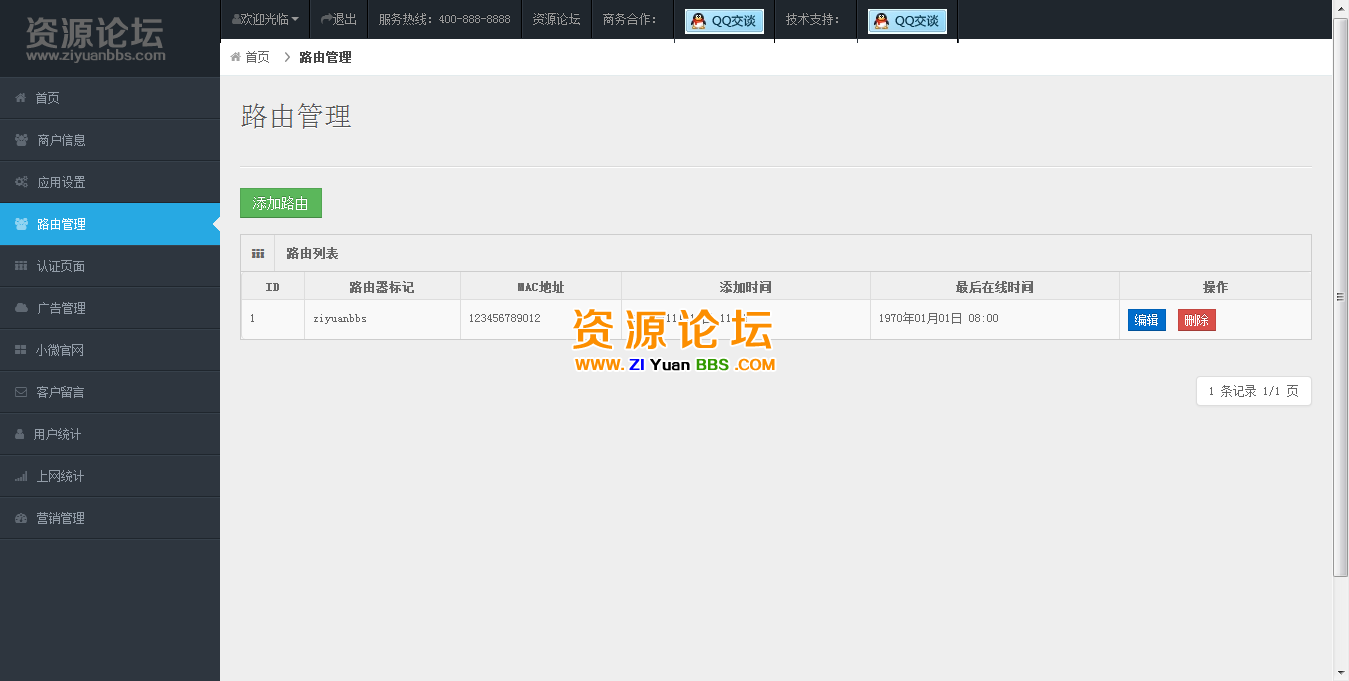Go to 应用设置 in sidebar

110,182
